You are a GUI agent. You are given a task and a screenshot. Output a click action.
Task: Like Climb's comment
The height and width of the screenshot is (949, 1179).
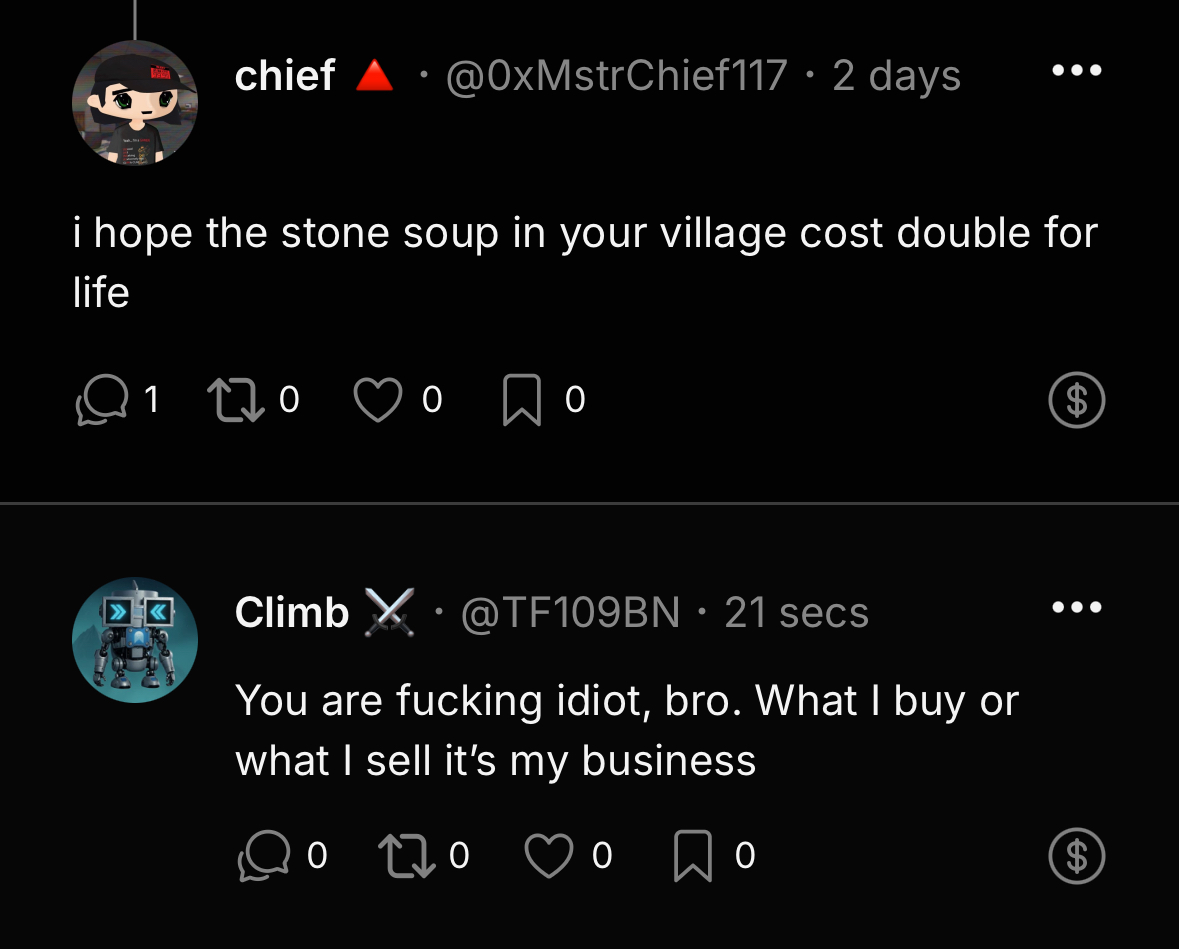click(x=549, y=857)
